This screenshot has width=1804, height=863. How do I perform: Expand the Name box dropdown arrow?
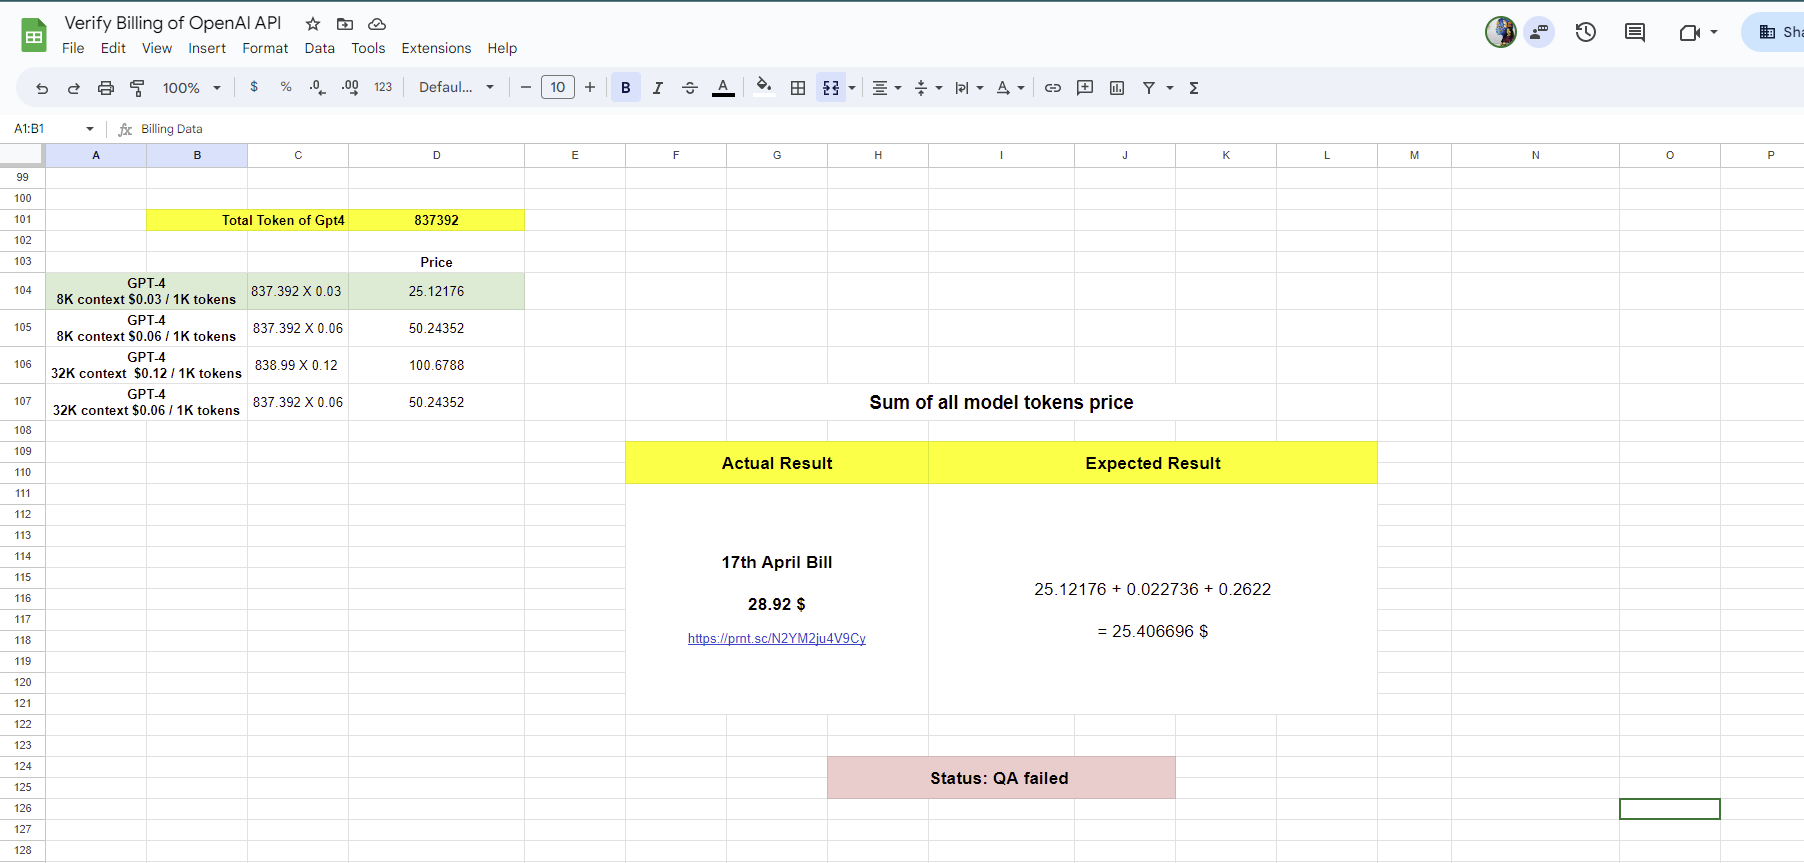click(90, 129)
